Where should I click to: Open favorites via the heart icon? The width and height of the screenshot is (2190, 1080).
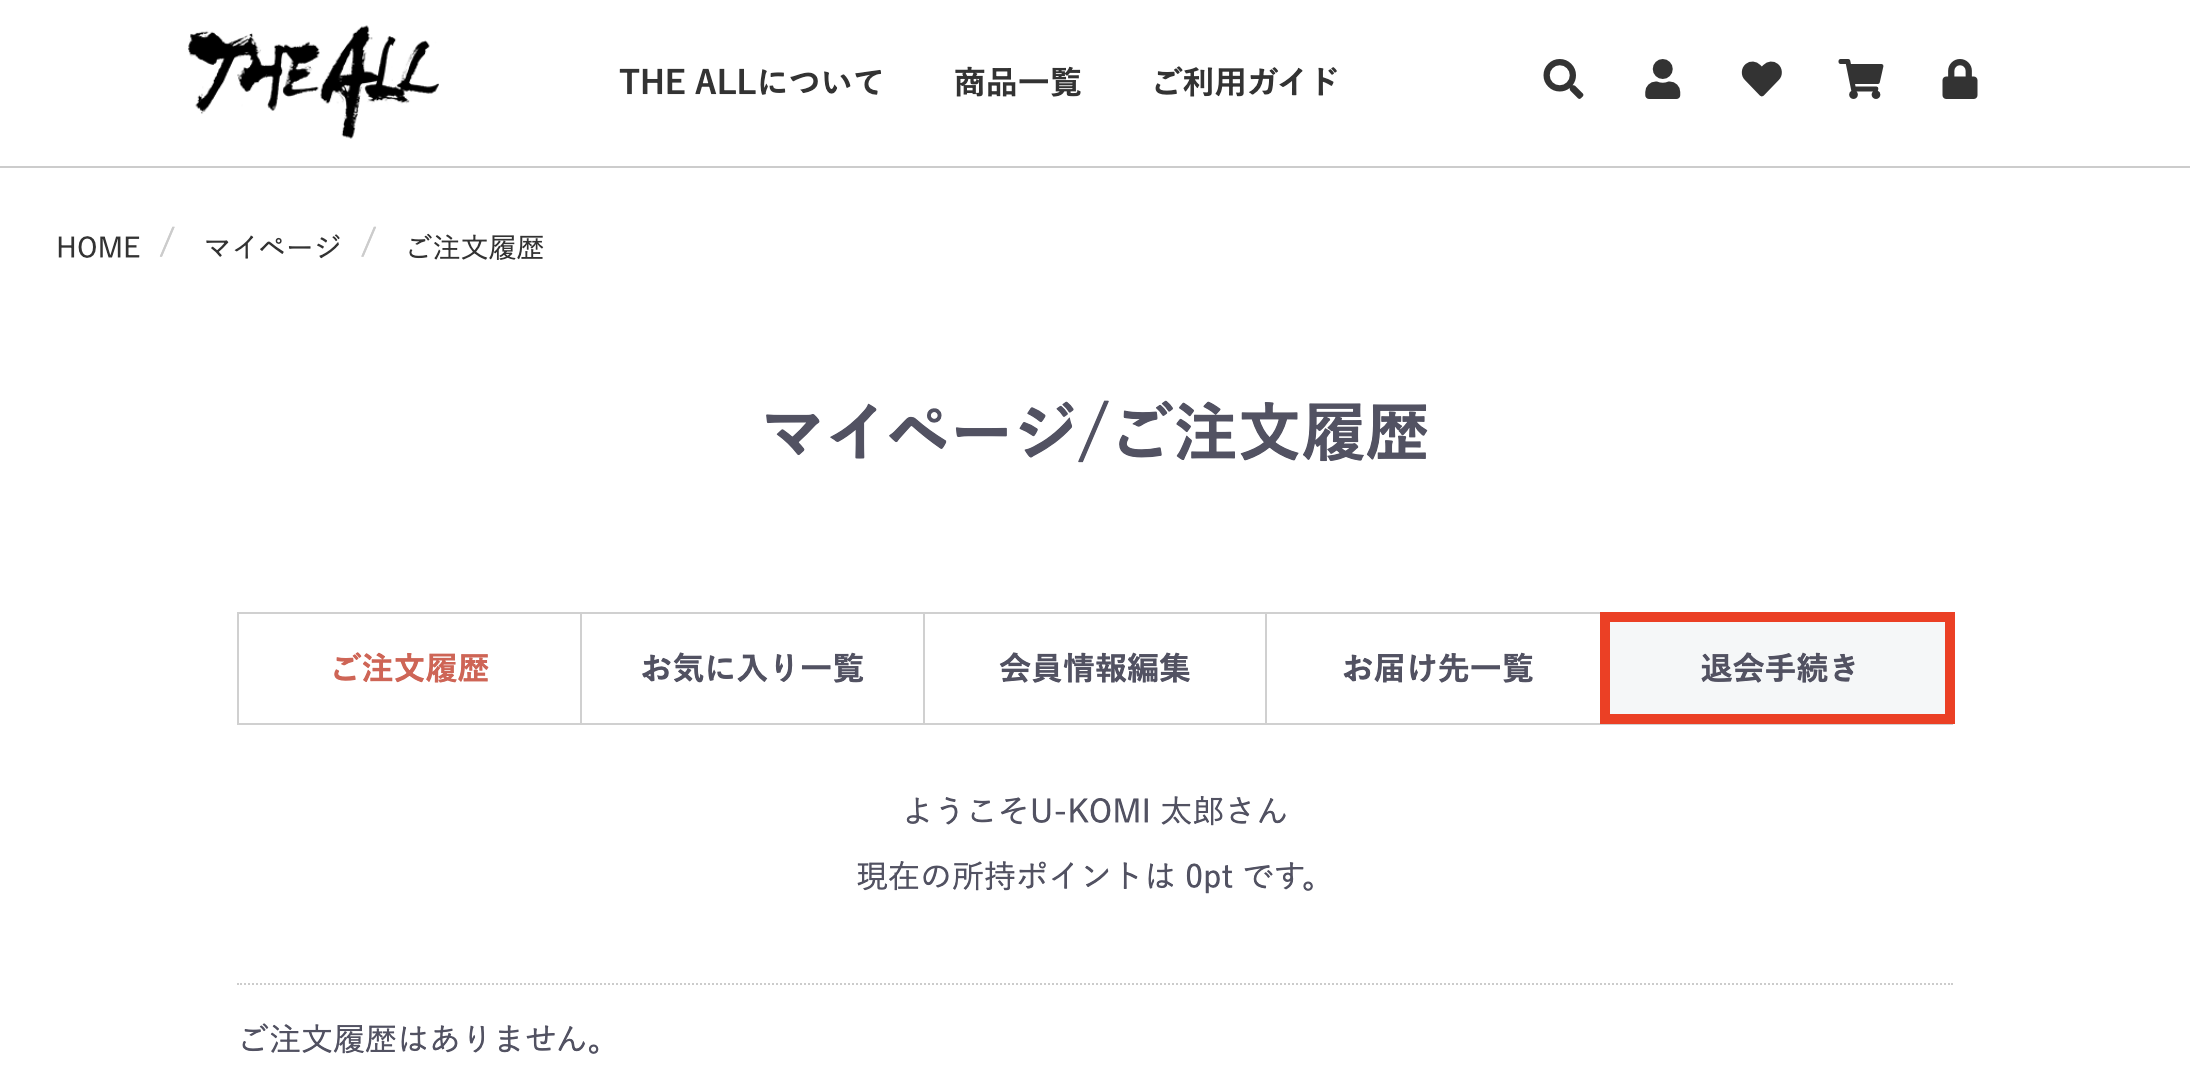tap(1761, 79)
